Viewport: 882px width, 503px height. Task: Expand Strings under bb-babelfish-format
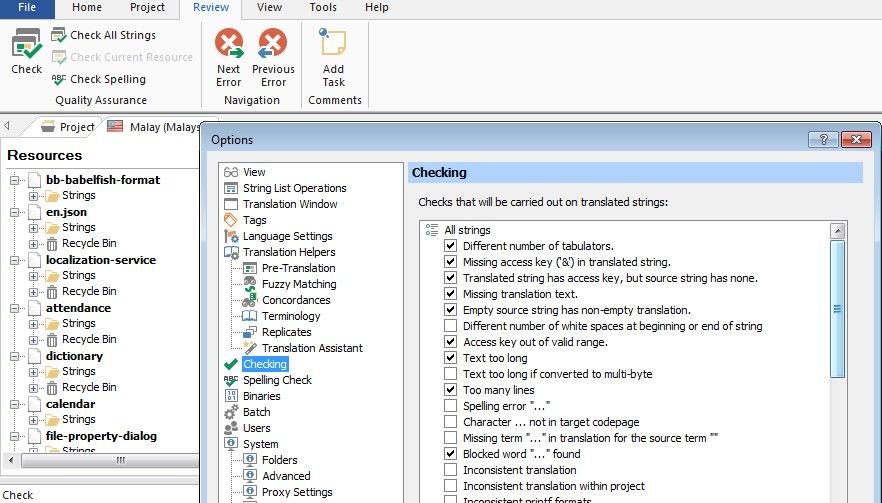pyautogui.click(x=34, y=196)
